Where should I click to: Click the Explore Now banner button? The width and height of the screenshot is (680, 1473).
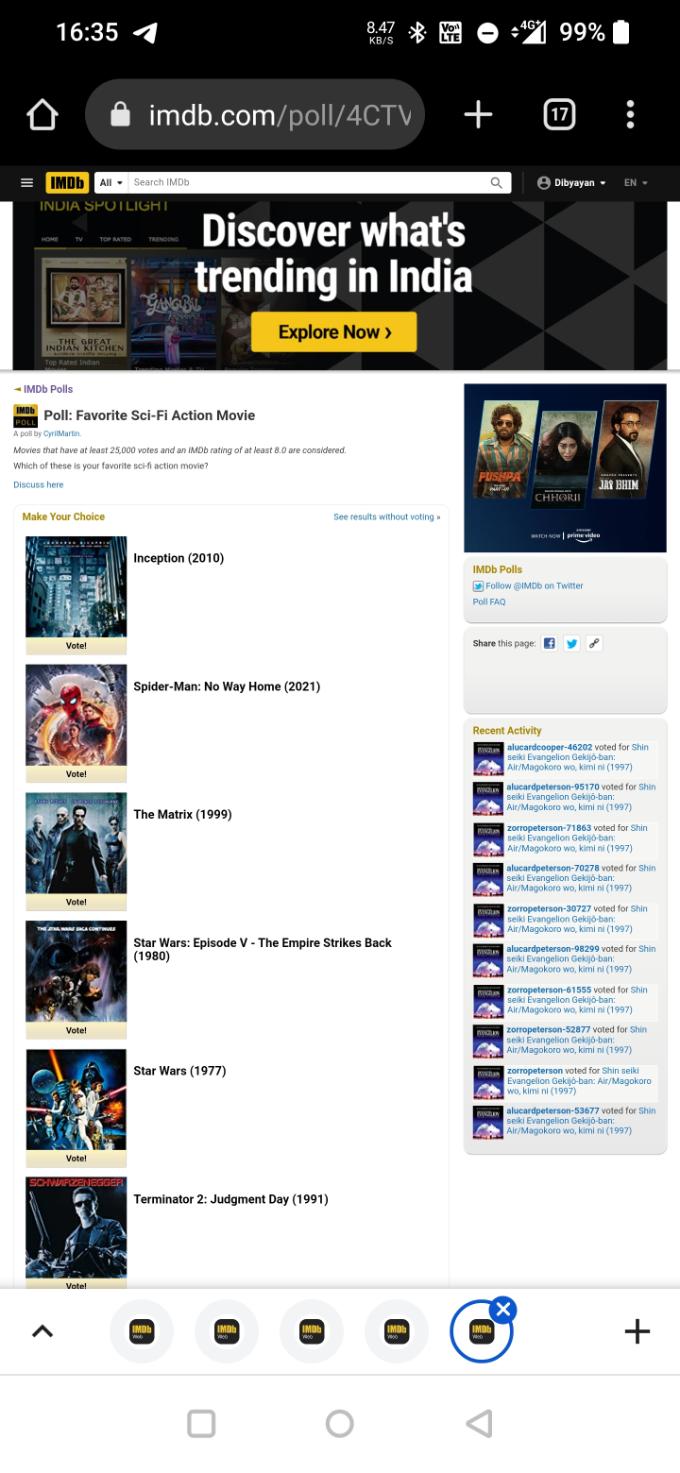point(333,332)
